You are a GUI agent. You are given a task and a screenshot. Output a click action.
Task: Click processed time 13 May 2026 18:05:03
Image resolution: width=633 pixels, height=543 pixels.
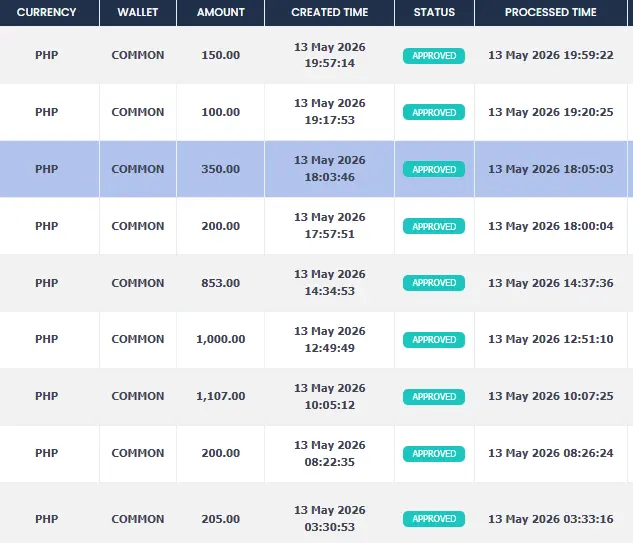click(551, 169)
